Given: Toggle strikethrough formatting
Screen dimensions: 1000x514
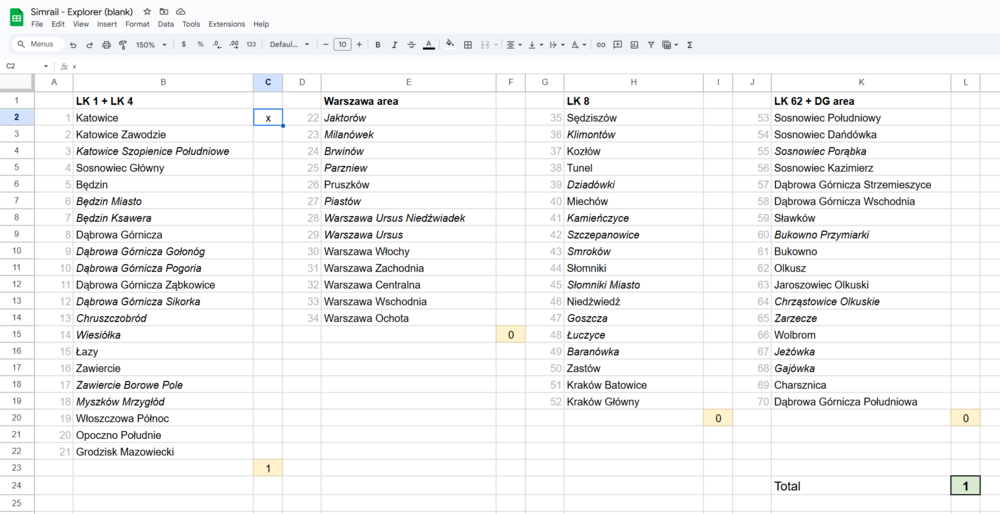Looking at the screenshot, I should click(411, 45).
